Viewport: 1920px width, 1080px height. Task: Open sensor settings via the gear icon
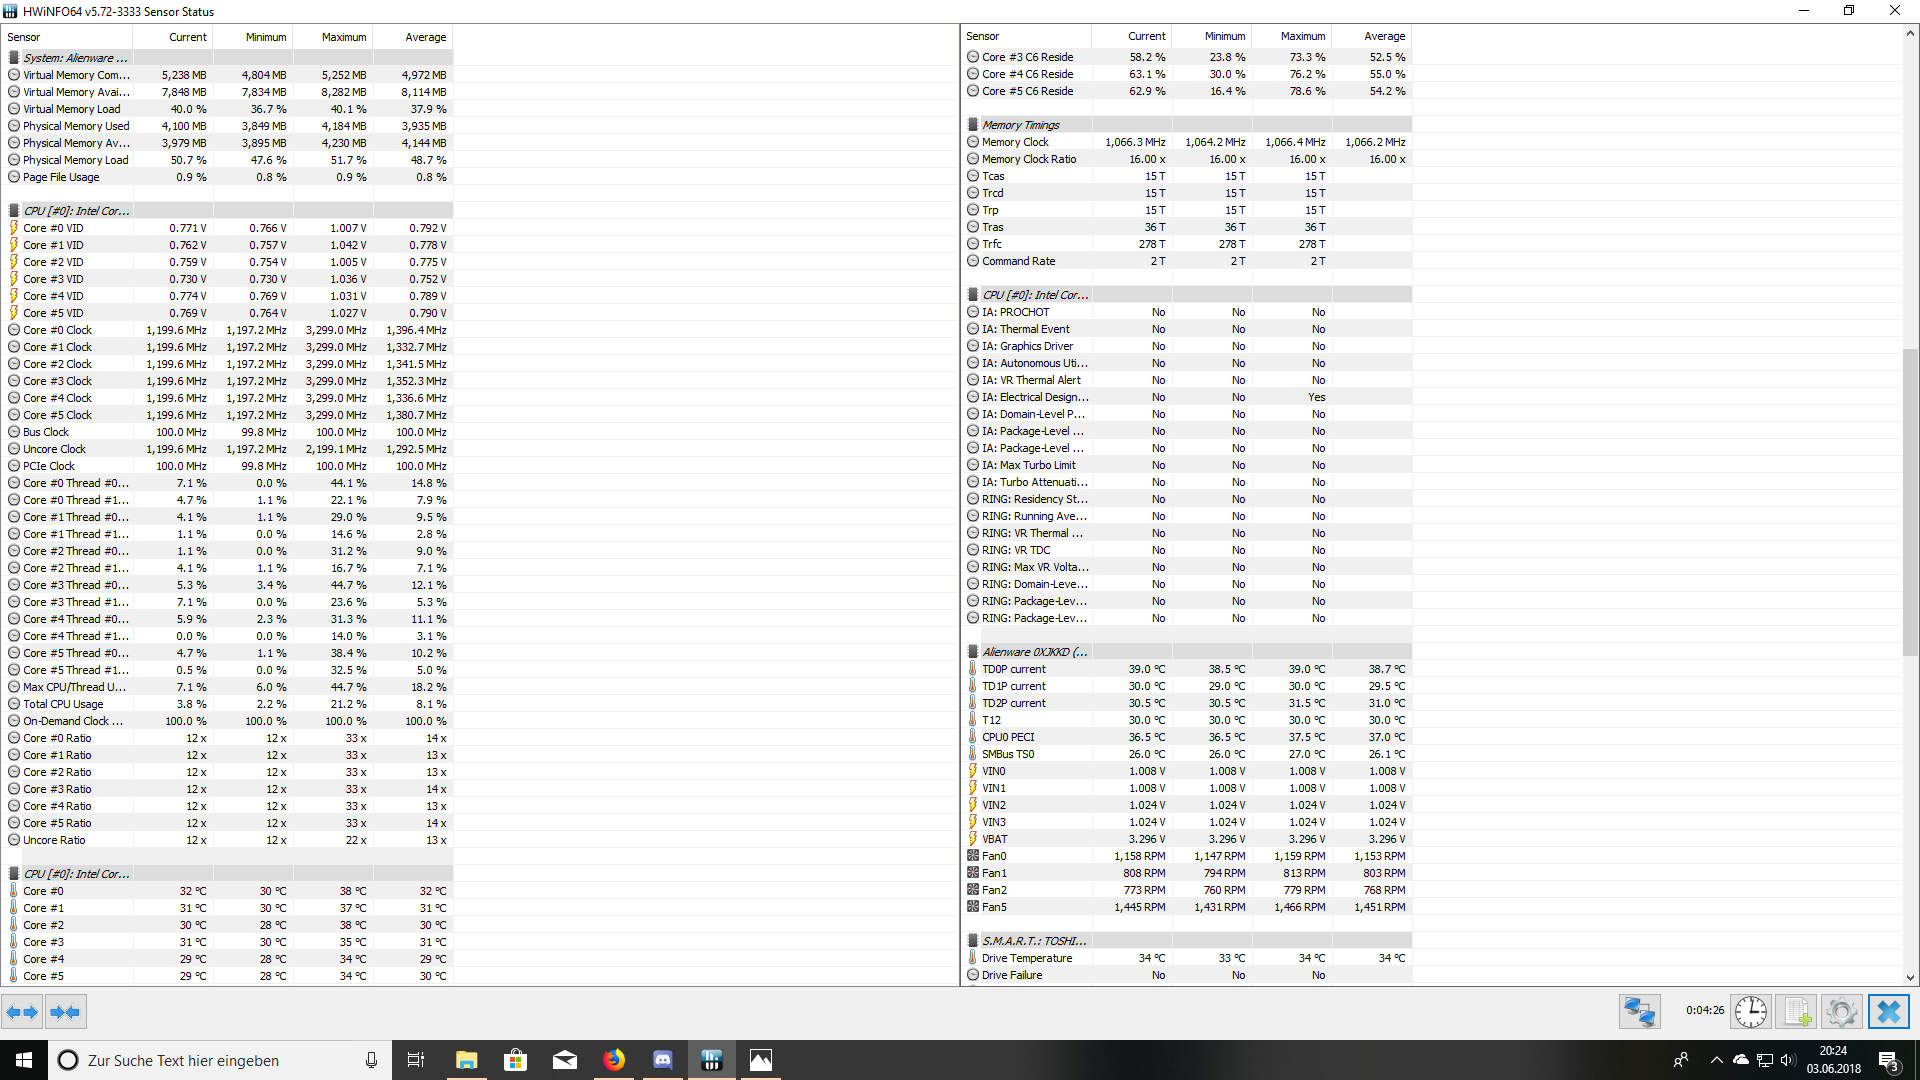pos(1841,1012)
